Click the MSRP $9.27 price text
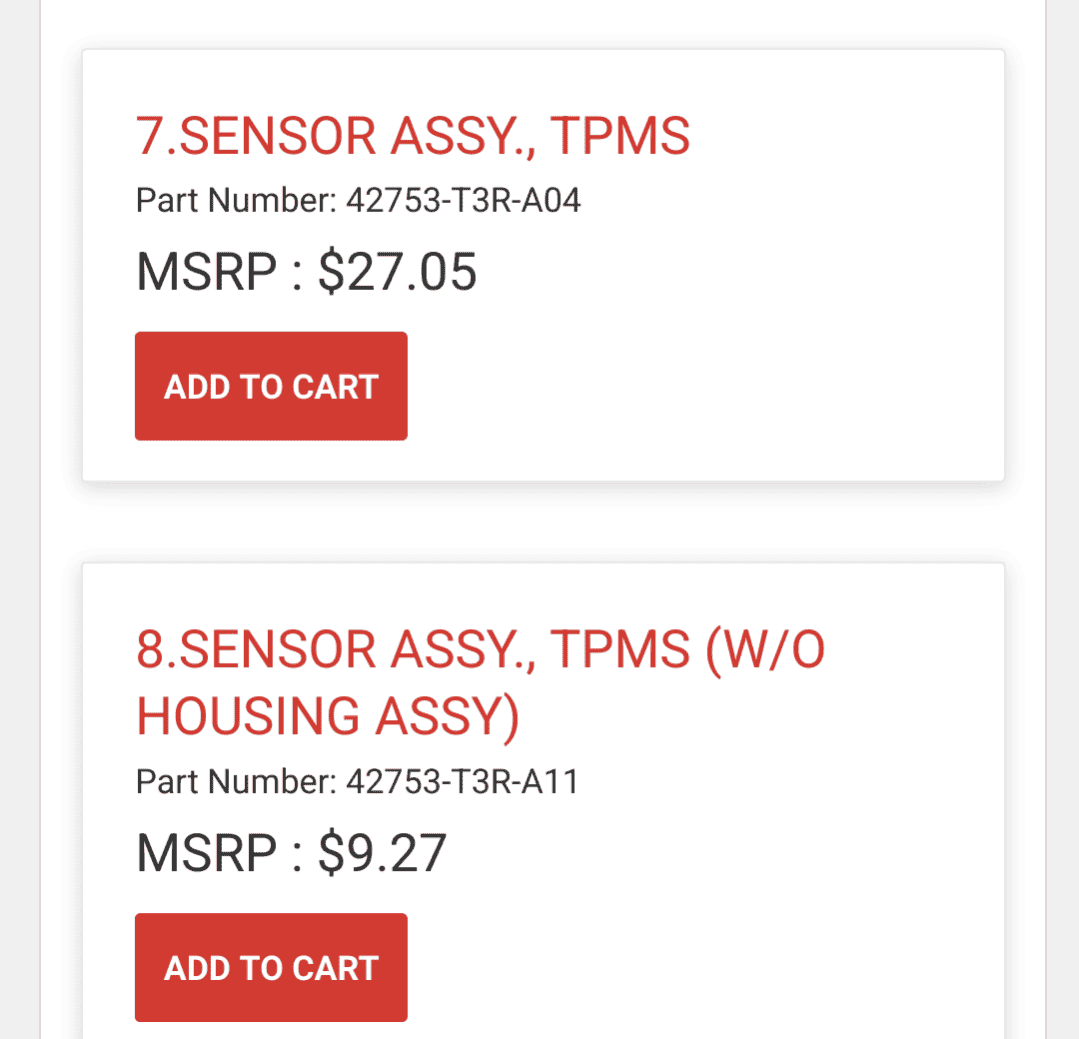1079x1039 pixels. click(291, 852)
